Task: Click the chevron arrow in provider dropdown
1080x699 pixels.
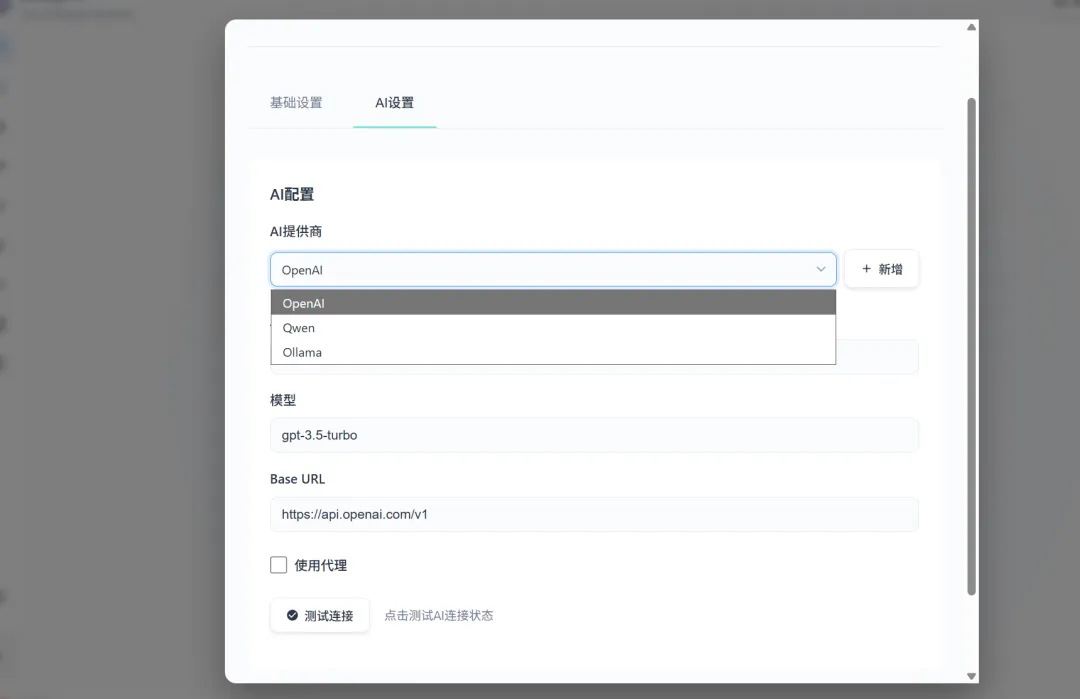Action: [821, 269]
